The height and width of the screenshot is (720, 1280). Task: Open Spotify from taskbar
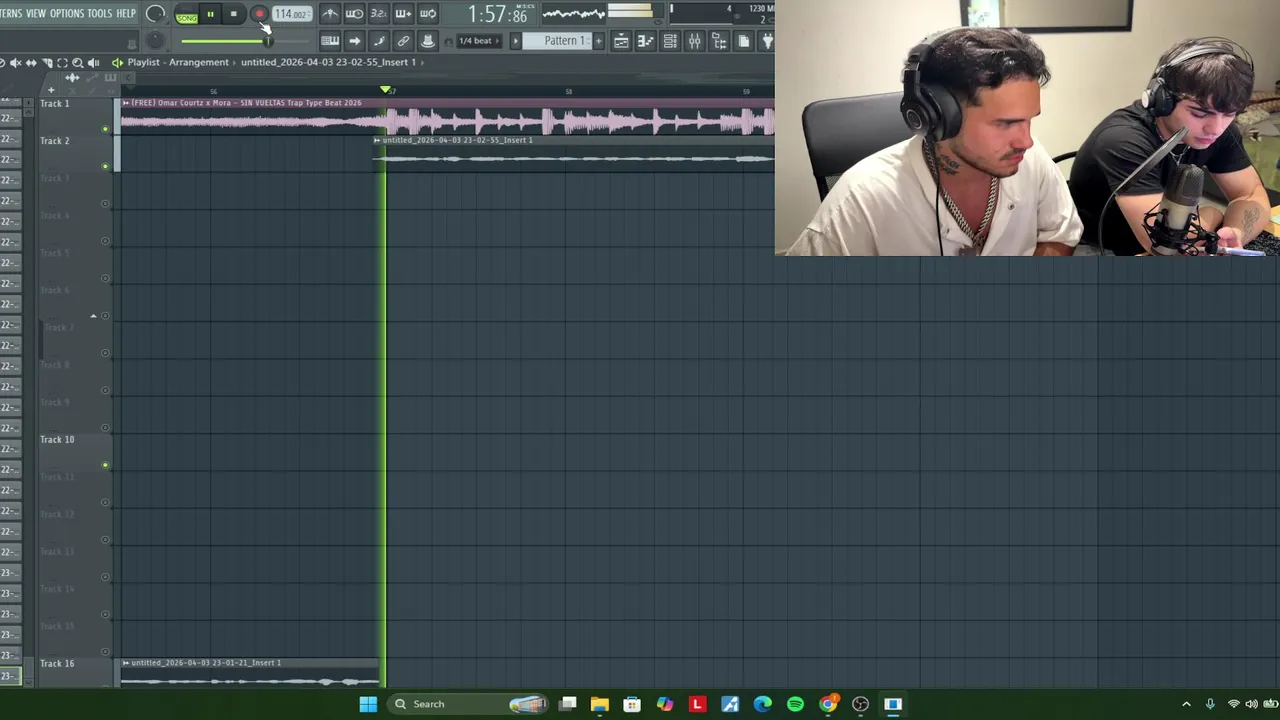coord(795,704)
